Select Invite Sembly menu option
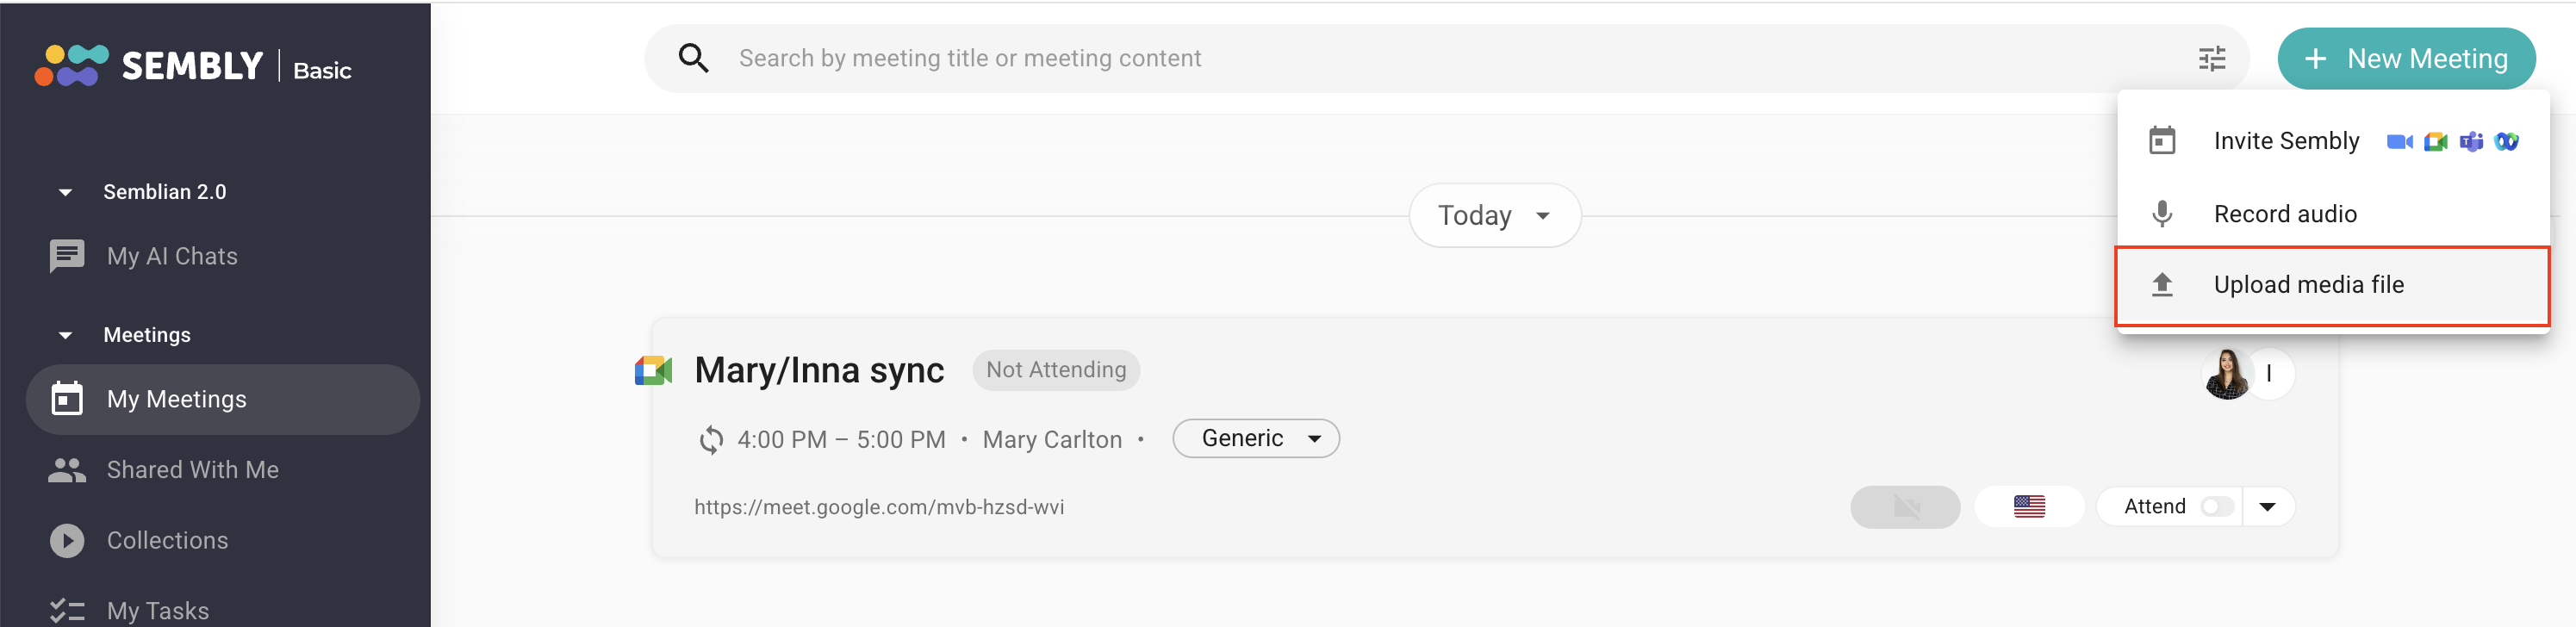 (2285, 141)
